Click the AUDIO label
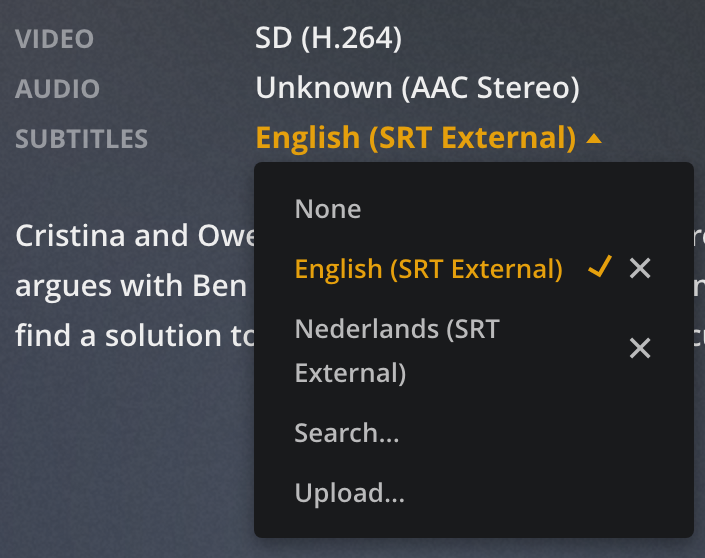Image resolution: width=705 pixels, height=558 pixels. coord(57,89)
